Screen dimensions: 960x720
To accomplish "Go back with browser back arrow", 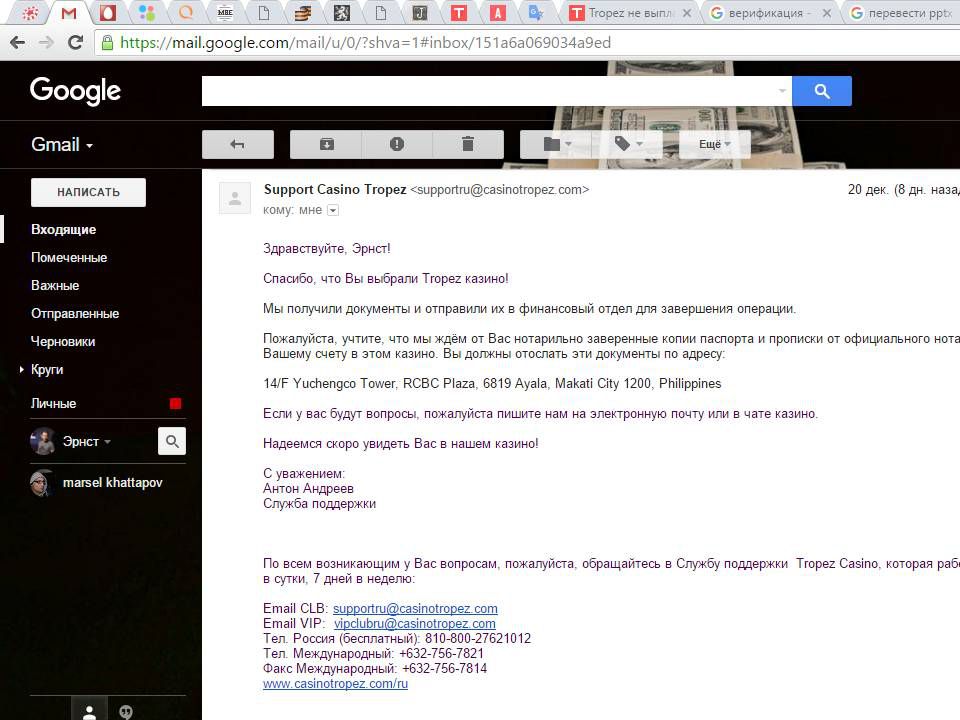I will 17,42.
